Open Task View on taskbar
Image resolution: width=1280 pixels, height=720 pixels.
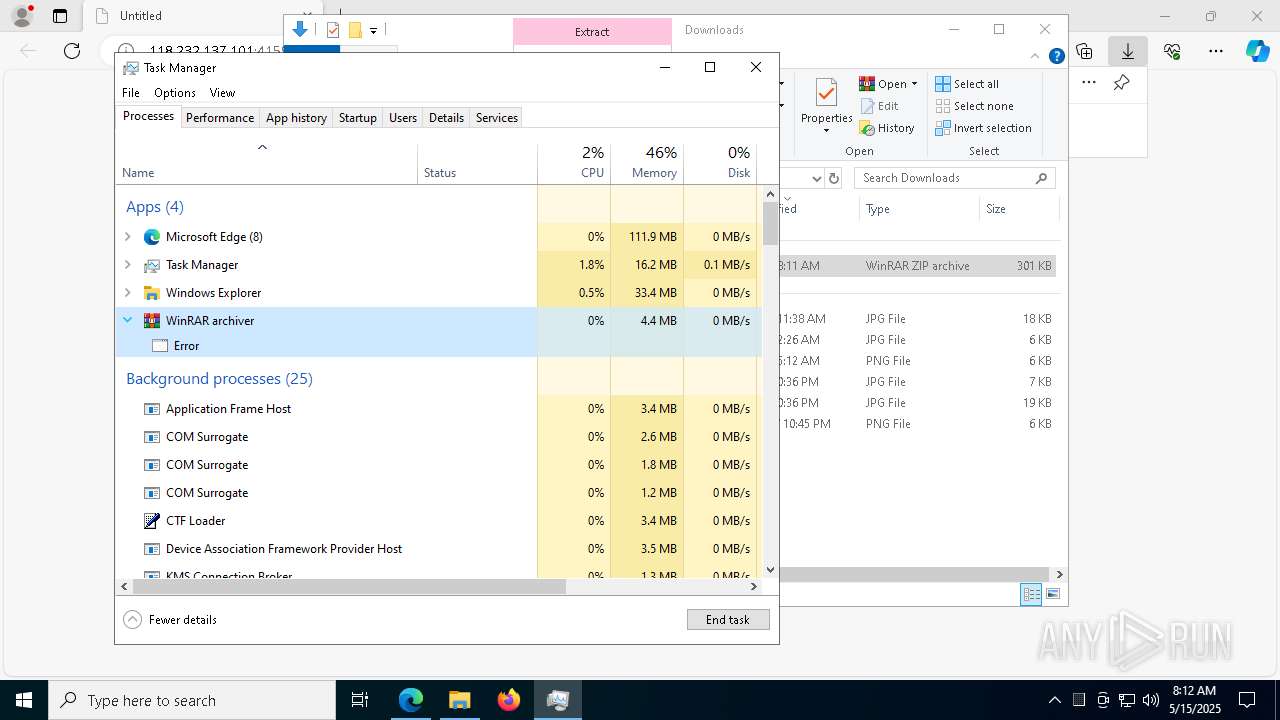pyautogui.click(x=361, y=700)
